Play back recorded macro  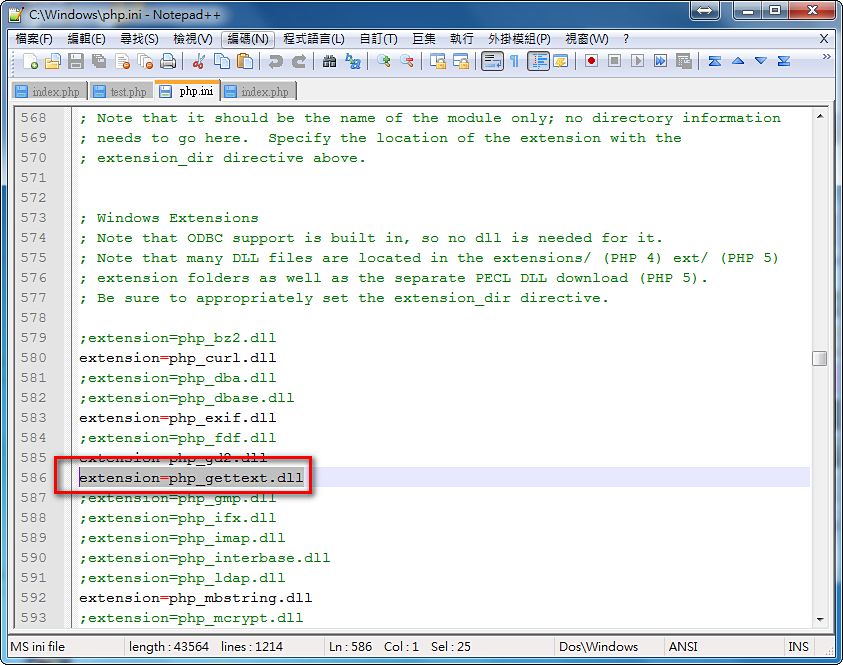click(637, 61)
